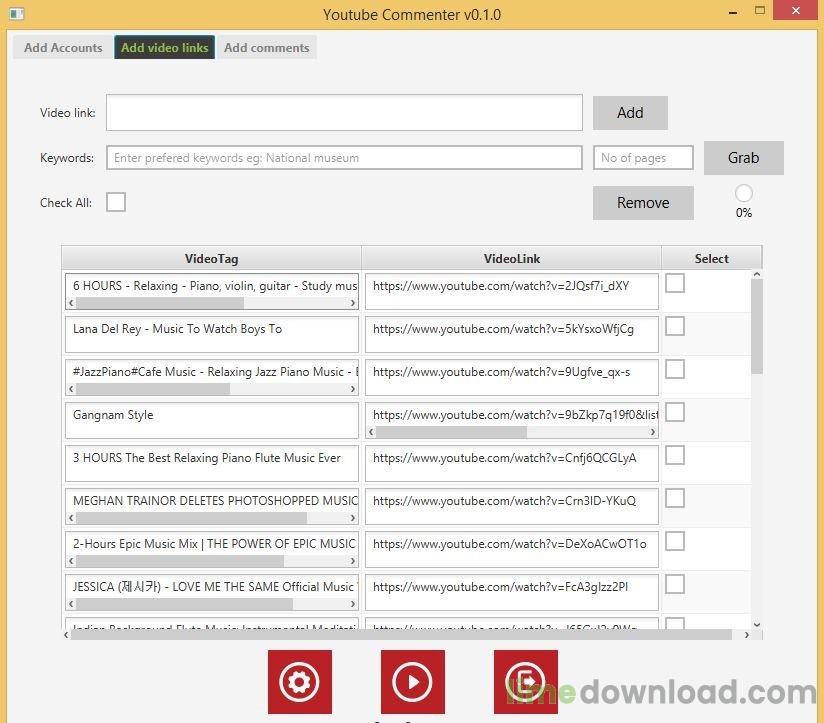Screen dimensions: 824x723
Task: Click the Select column header
Action: point(711,259)
